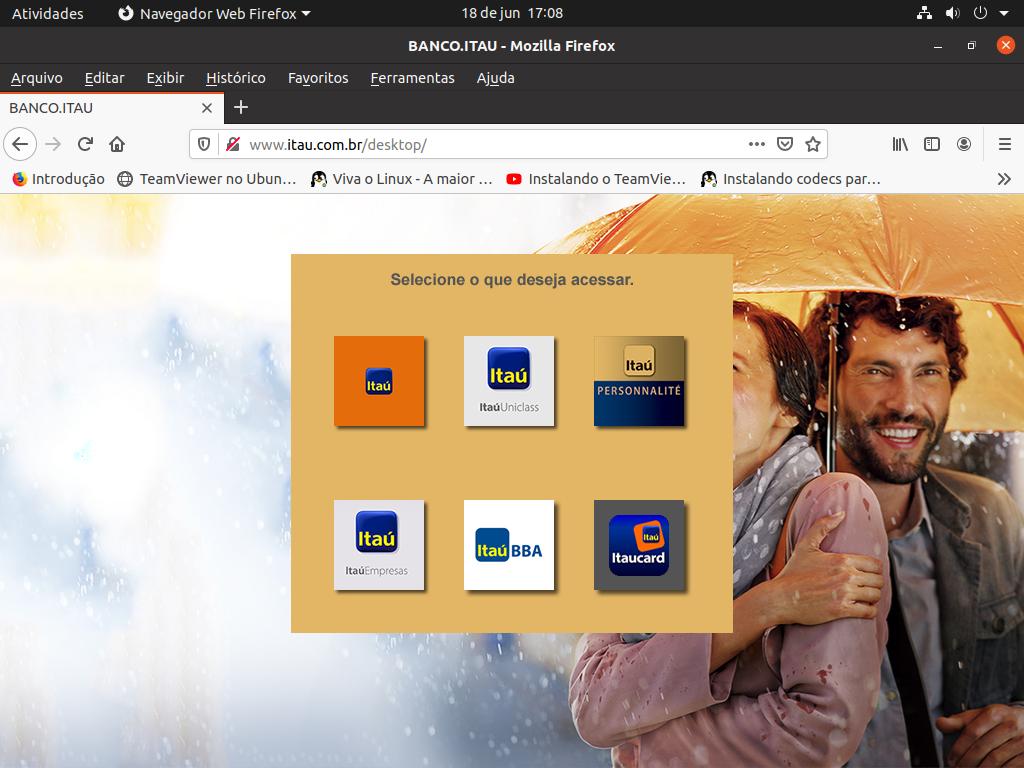1024x768 pixels.
Task: Open Navegador Web Firefox app menu
Action: click(x=214, y=13)
